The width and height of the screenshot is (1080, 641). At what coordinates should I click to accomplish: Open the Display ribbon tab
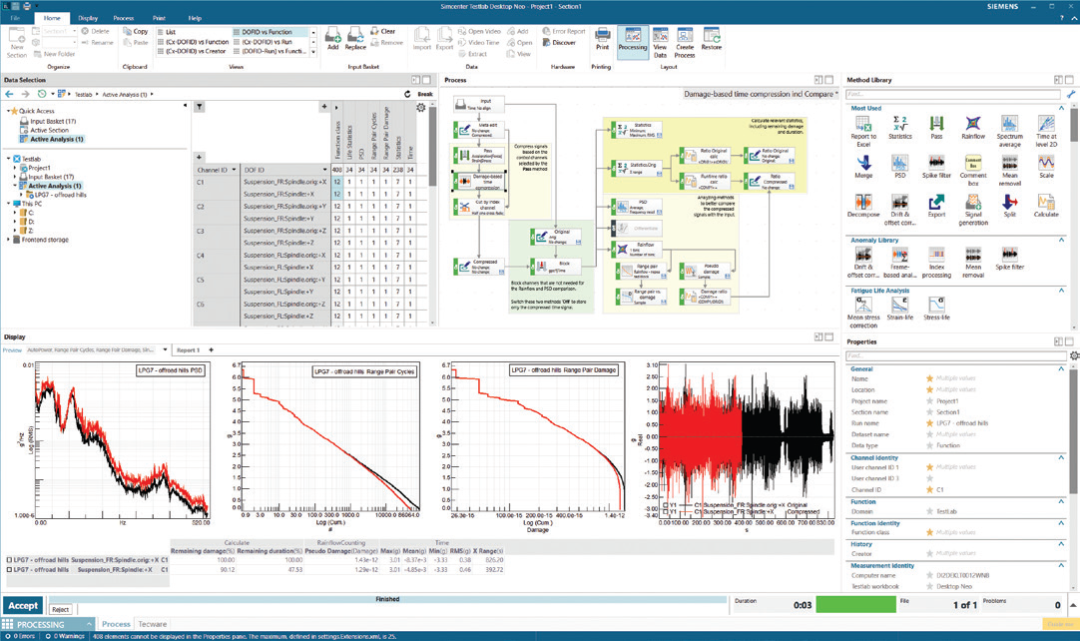coord(88,18)
